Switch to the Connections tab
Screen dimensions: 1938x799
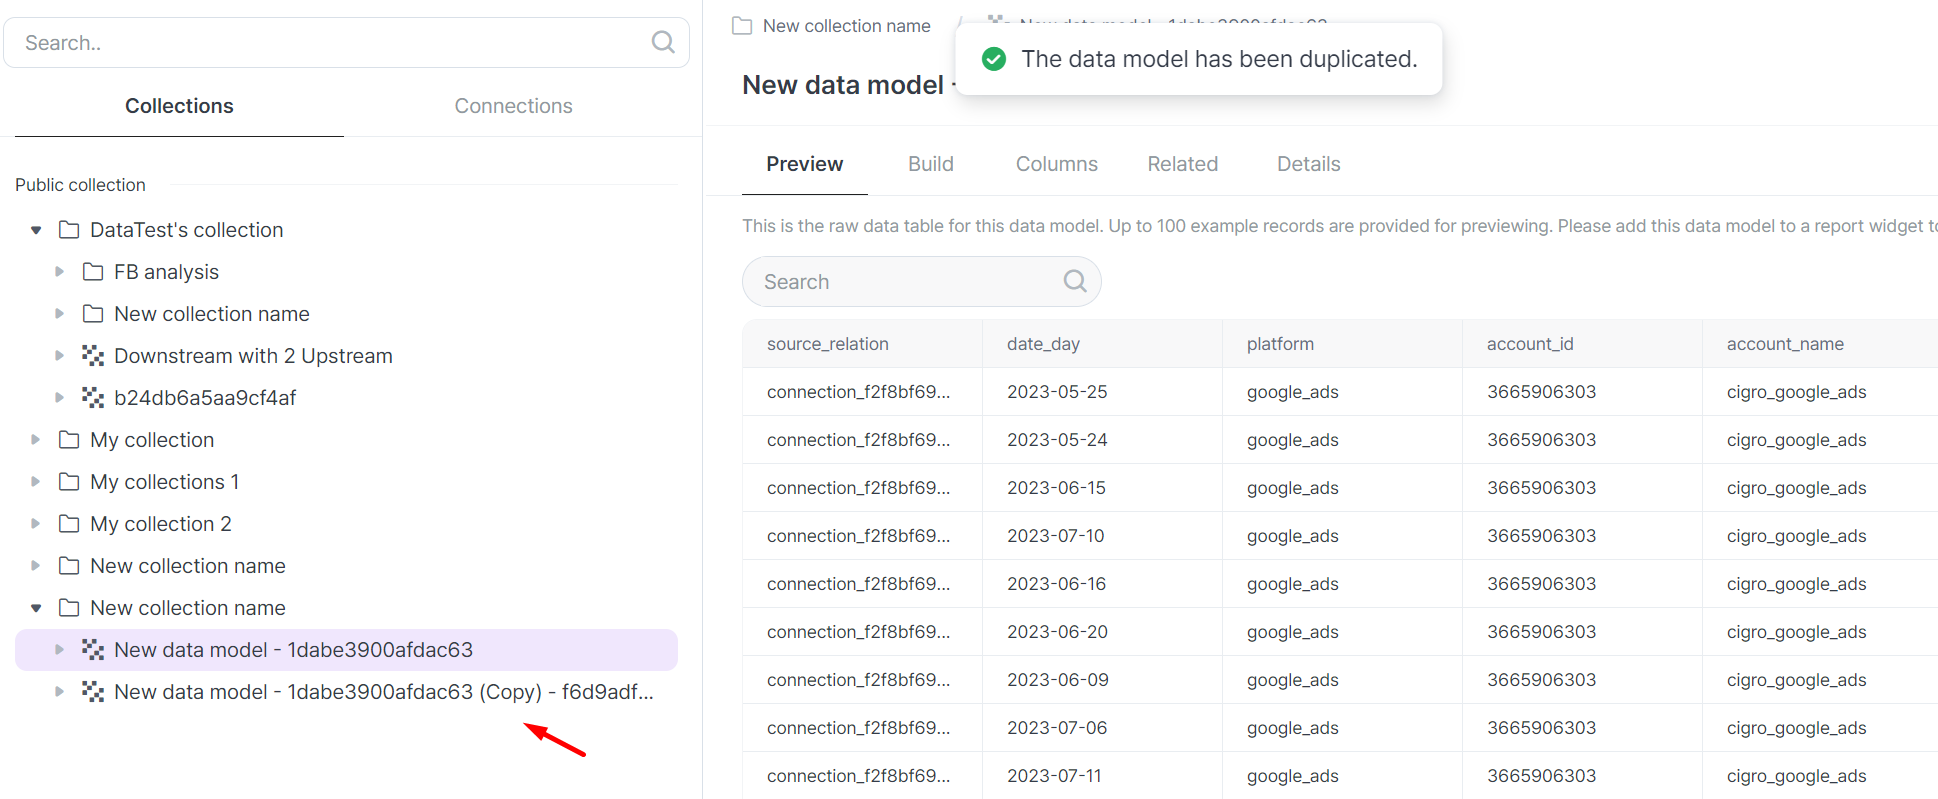click(513, 106)
